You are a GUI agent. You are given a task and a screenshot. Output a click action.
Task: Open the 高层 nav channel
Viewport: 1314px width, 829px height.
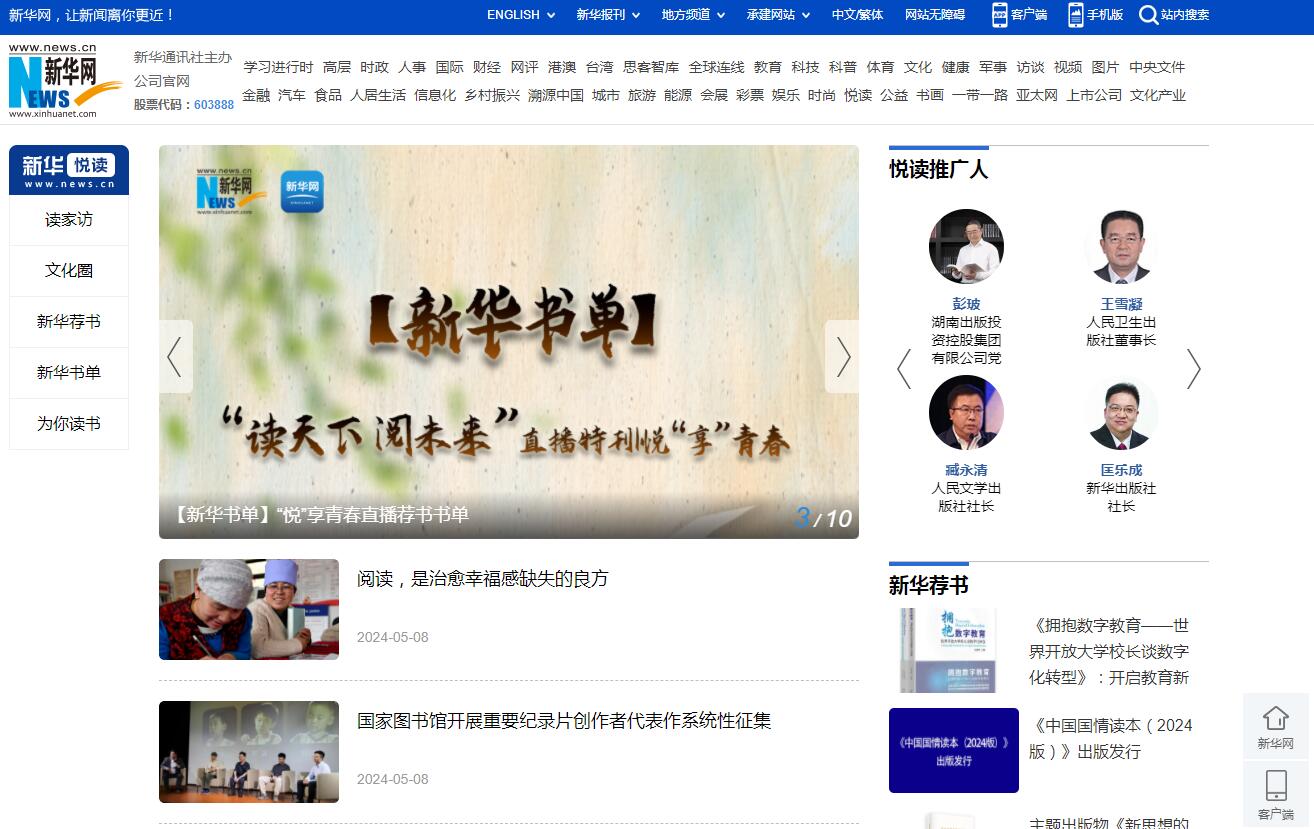pos(337,67)
